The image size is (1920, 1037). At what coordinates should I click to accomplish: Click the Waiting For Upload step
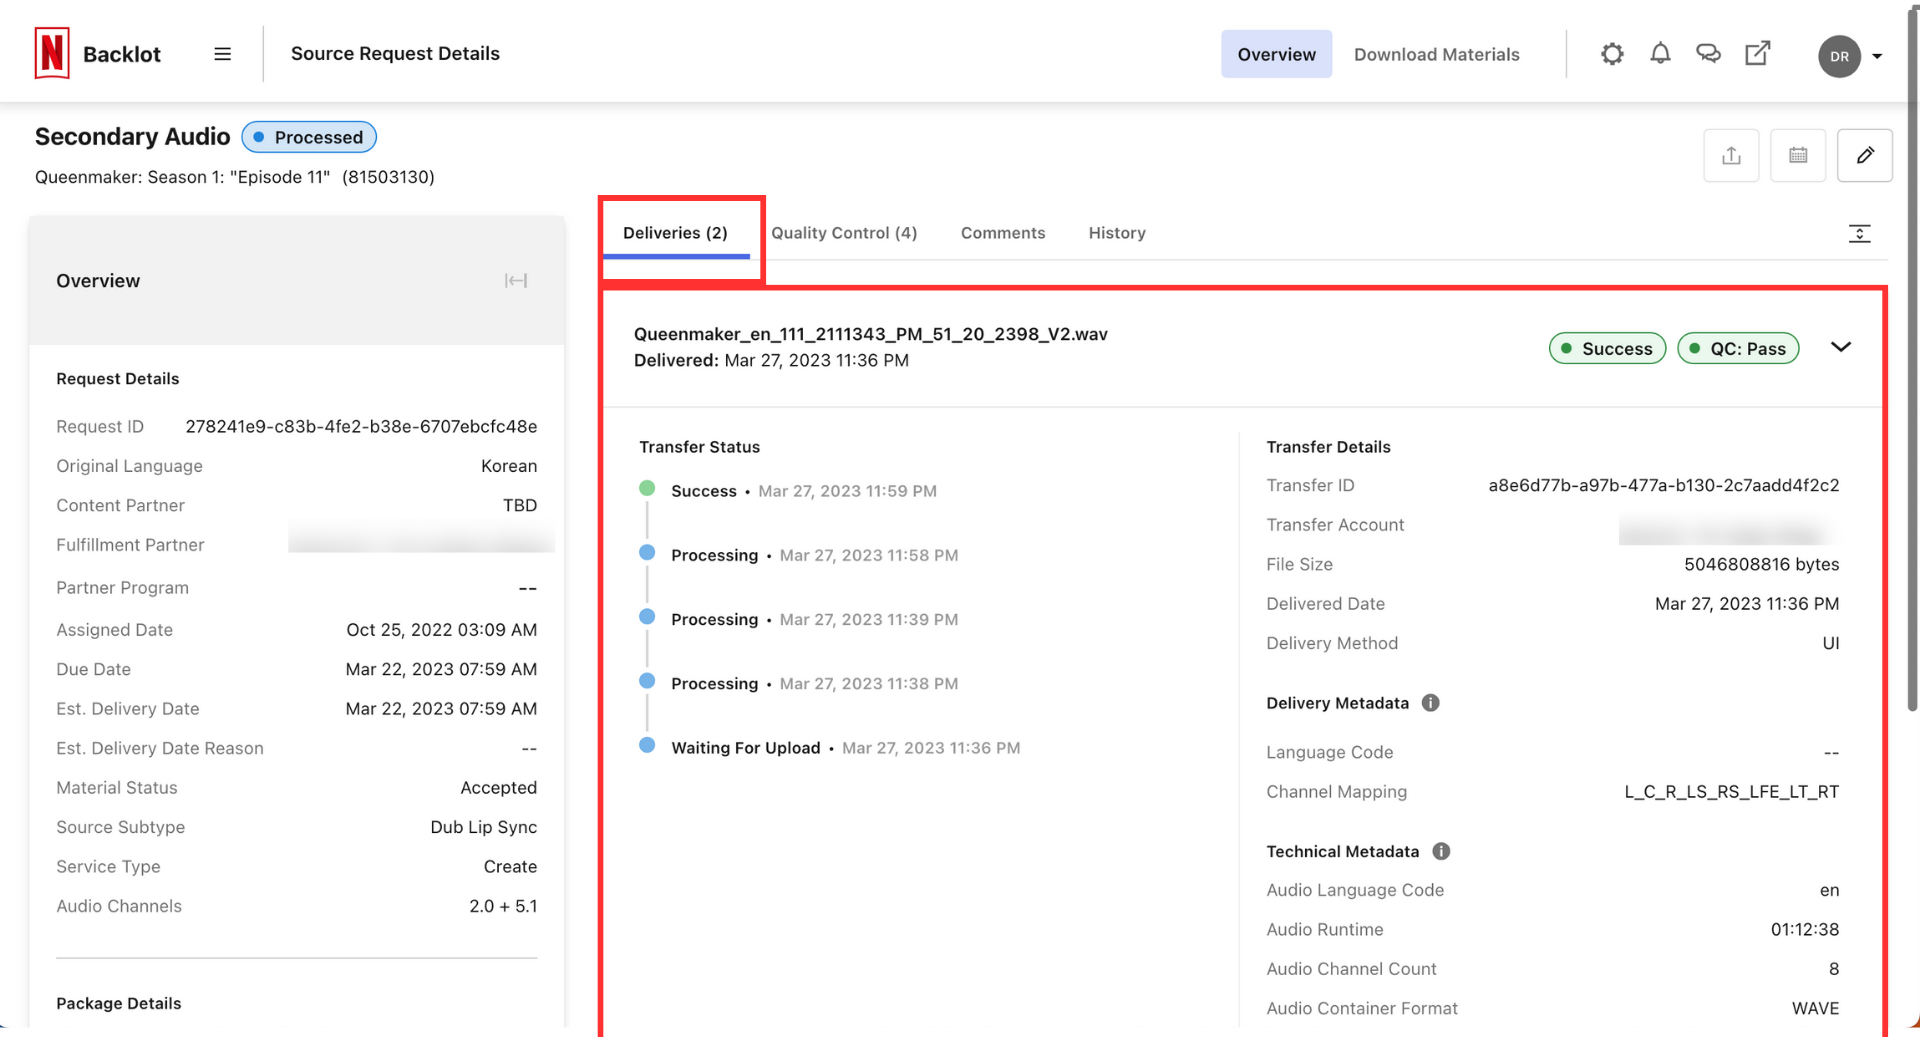tap(745, 748)
